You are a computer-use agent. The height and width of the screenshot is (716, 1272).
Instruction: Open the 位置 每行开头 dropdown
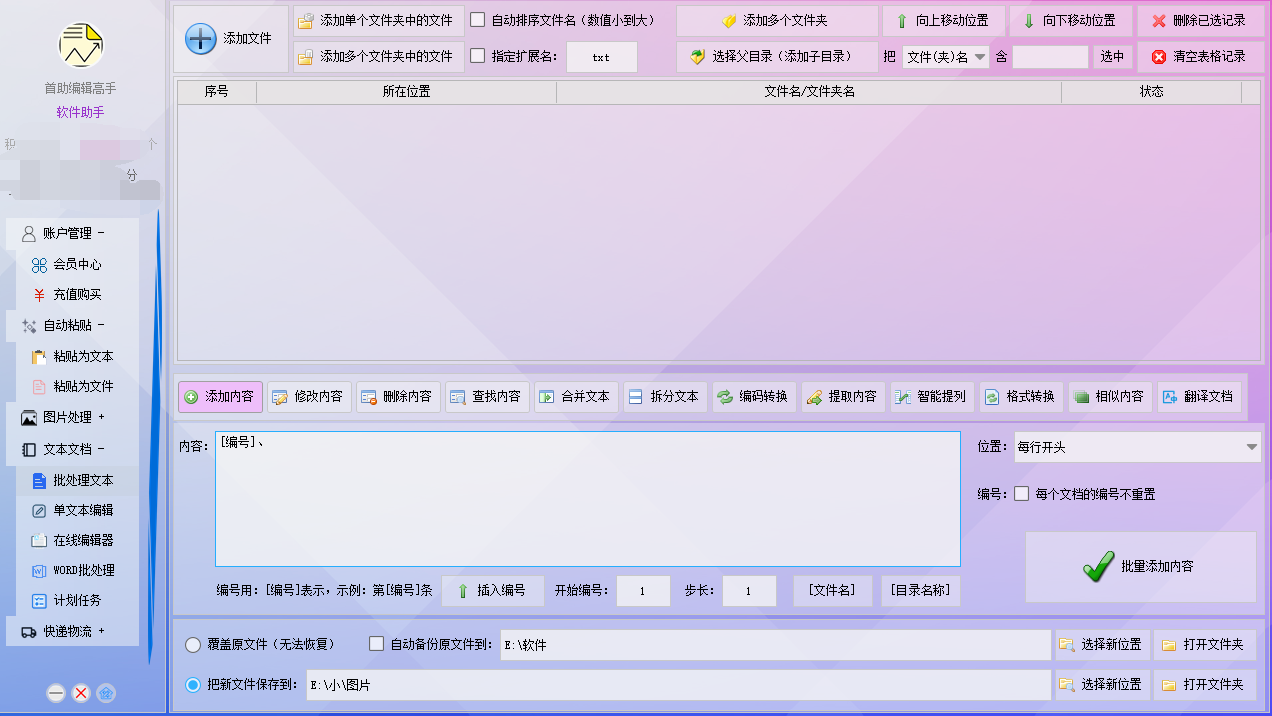click(1136, 448)
